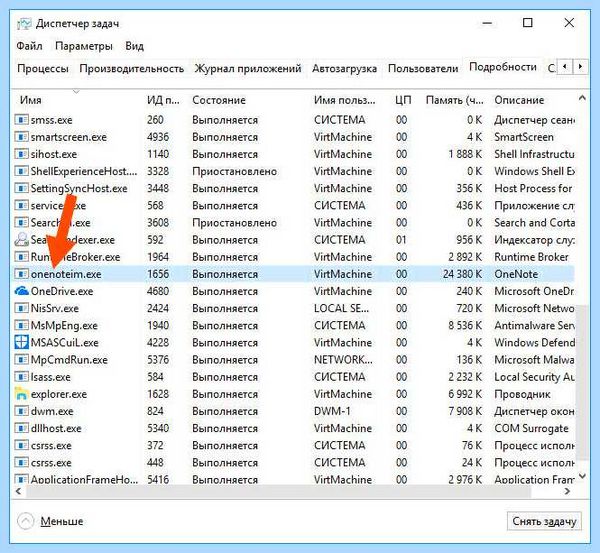This screenshot has height=553, width=600.
Task: Click the SmartScreen description cell
Action: [x=524, y=137]
